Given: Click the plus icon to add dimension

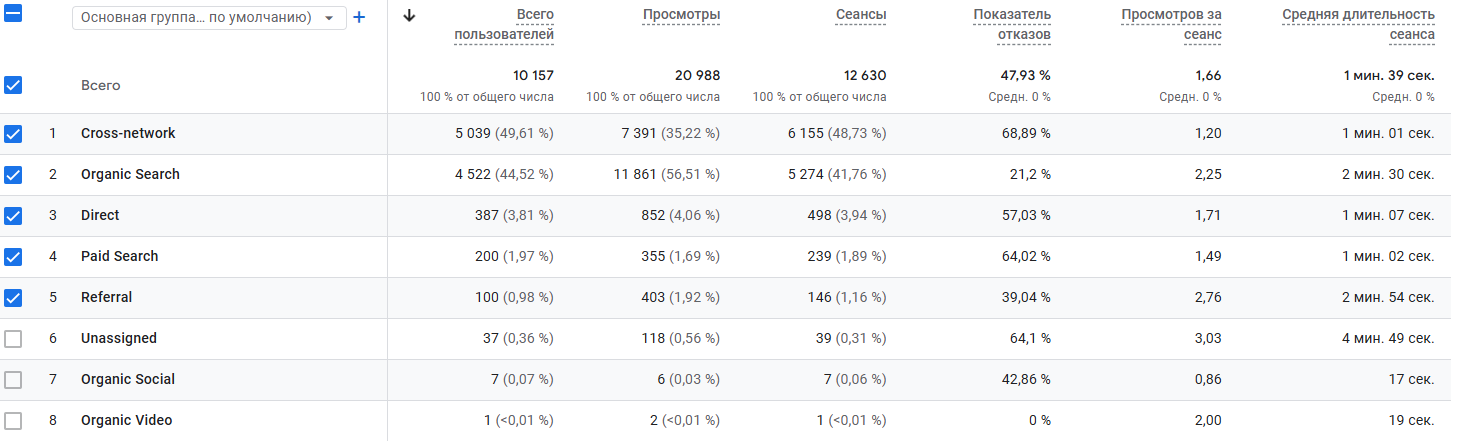Looking at the screenshot, I should coord(360,17).
